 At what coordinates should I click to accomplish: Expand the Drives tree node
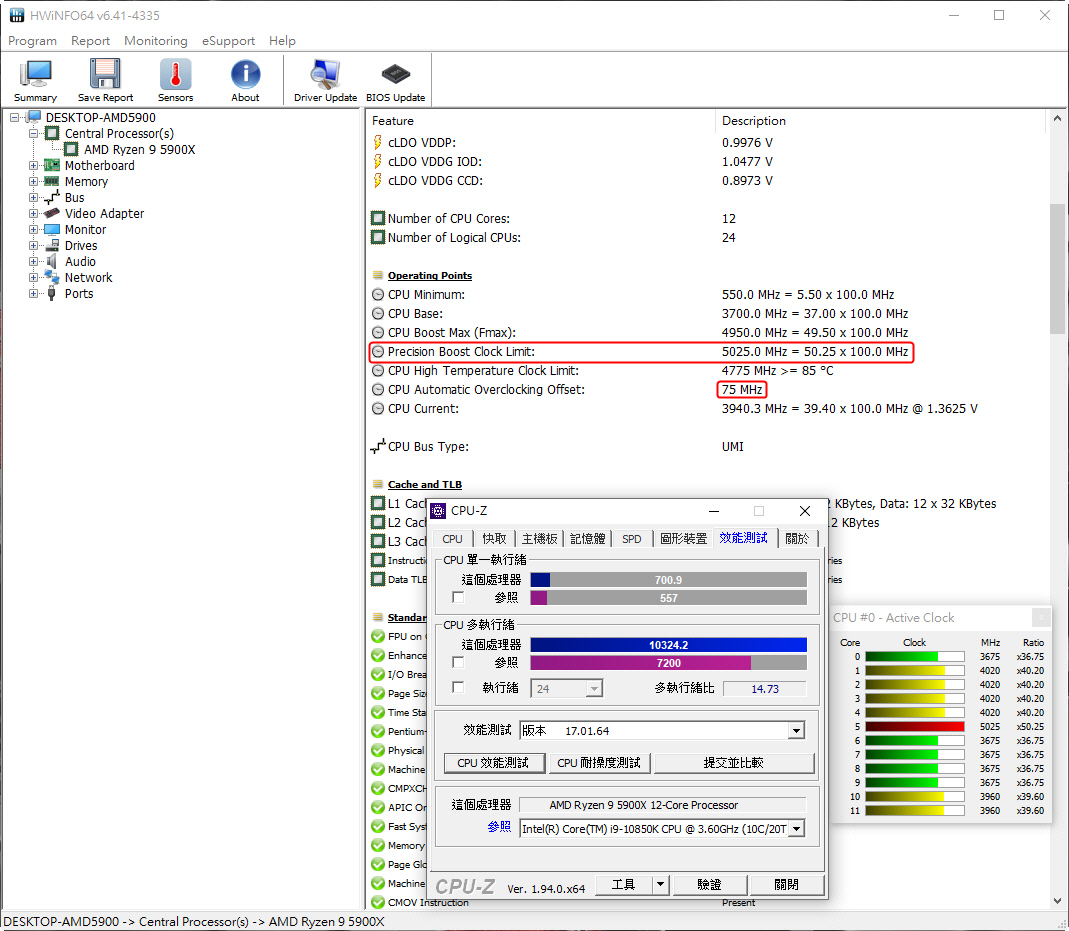[33, 245]
